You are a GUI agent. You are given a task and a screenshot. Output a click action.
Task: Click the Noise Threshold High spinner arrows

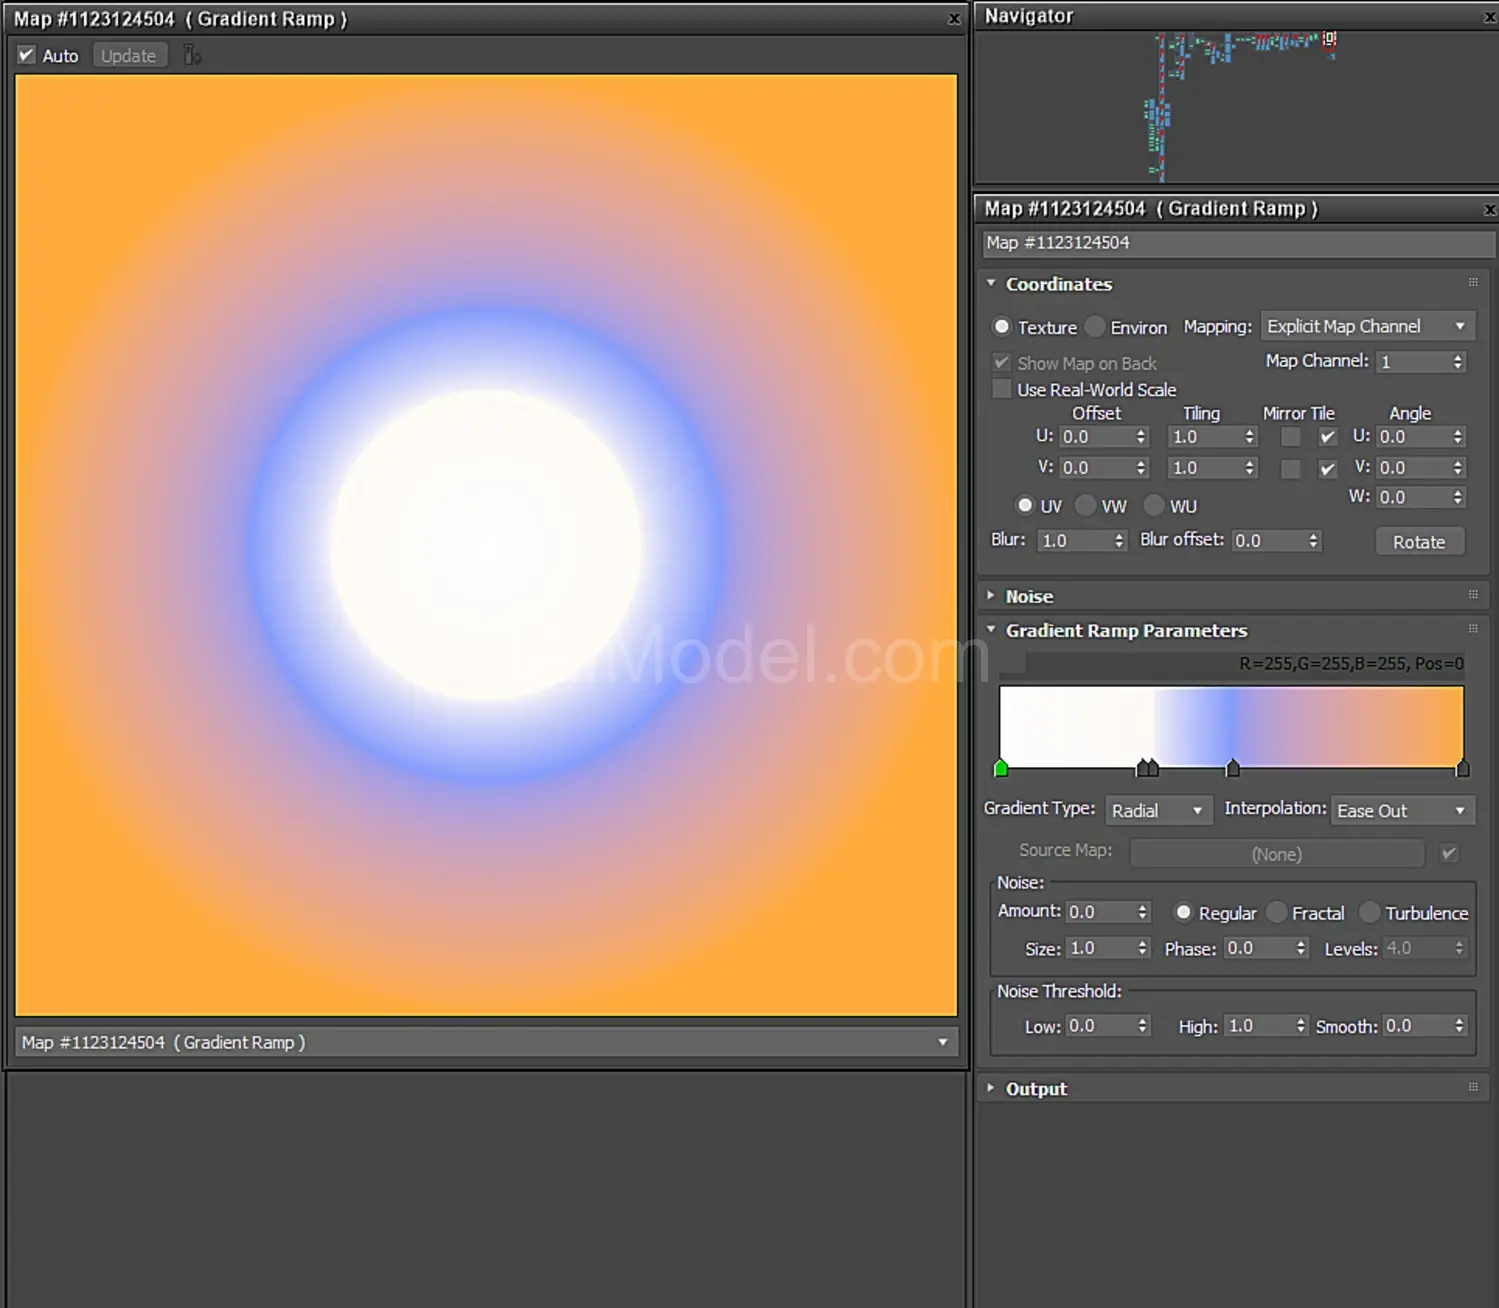(1301, 1026)
